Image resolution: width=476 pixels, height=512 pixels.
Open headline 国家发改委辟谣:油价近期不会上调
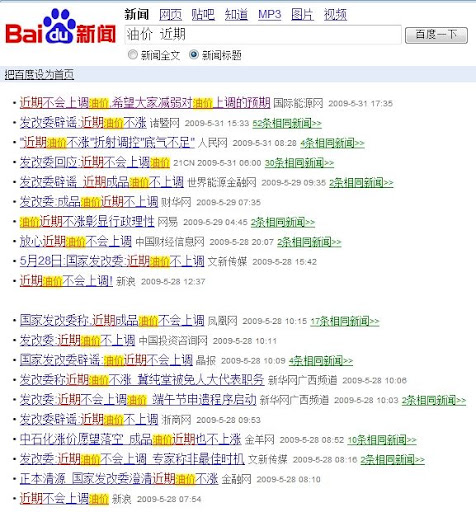(x=106, y=360)
